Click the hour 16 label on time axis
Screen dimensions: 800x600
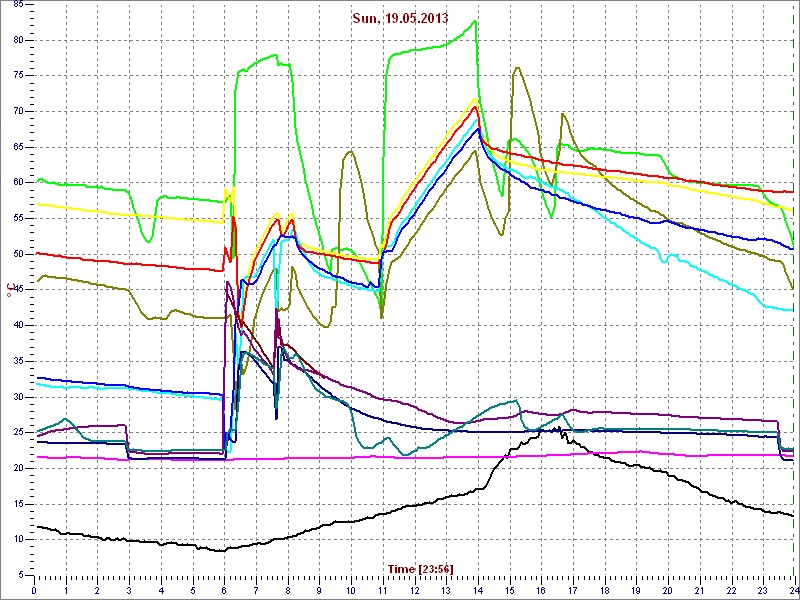(x=541, y=590)
